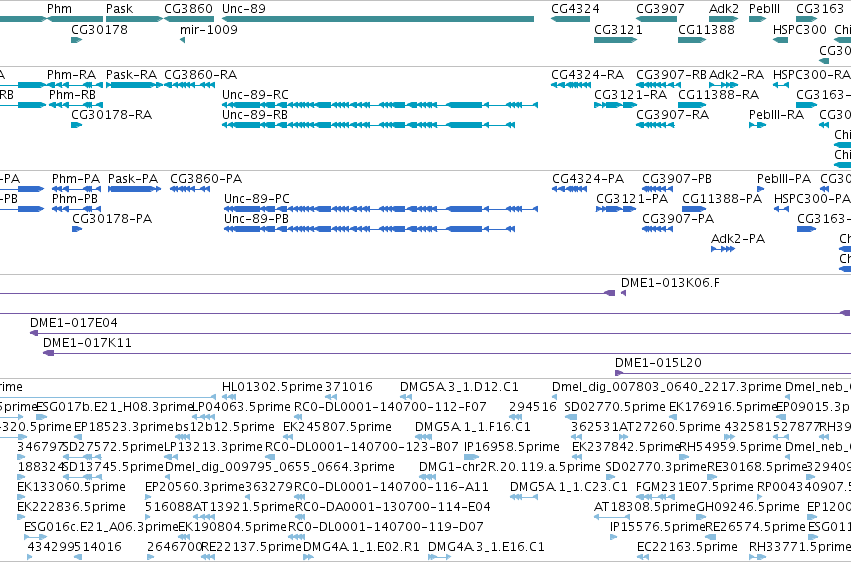Screen dimensions: 851x562
Task: Select the DMG4A3_1.E16.C1 EST label
Action: [486, 547]
